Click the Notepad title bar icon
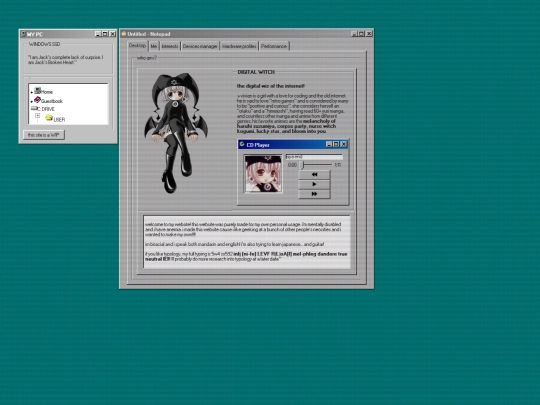Image resolution: width=540 pixels, height=405 pixels. tap(124, 34)
